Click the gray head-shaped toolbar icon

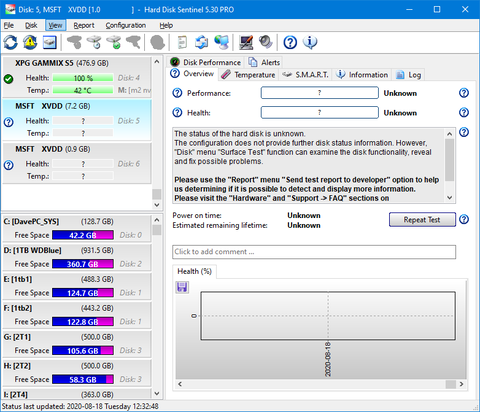[157, 42]
